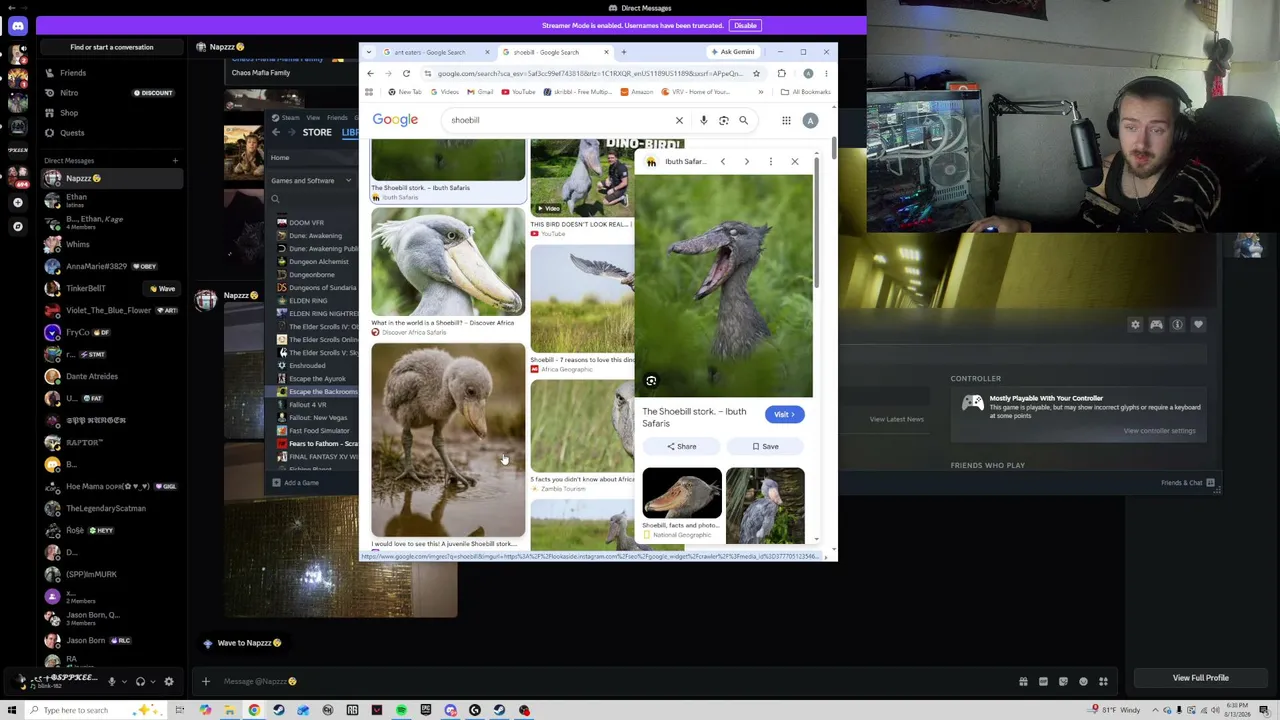
Task: Submit the Google search magnifier
Action: coord(743,120)
